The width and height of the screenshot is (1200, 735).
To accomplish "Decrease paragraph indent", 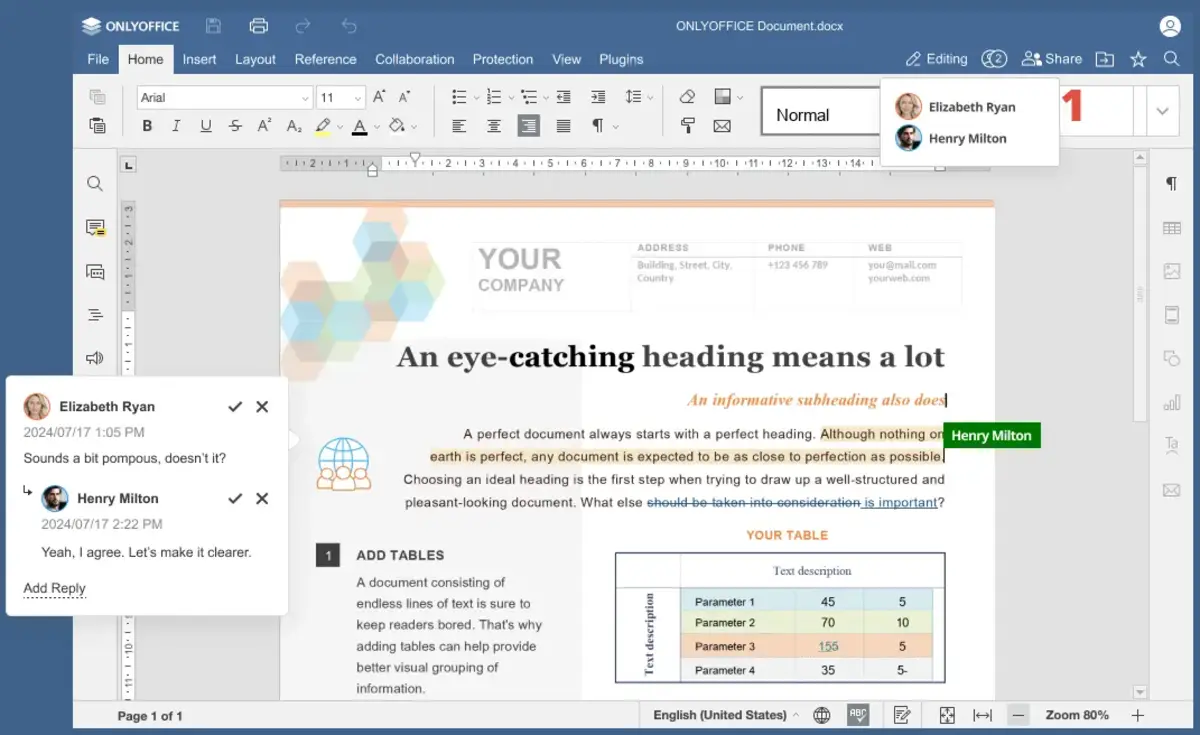I will point(564,97).
